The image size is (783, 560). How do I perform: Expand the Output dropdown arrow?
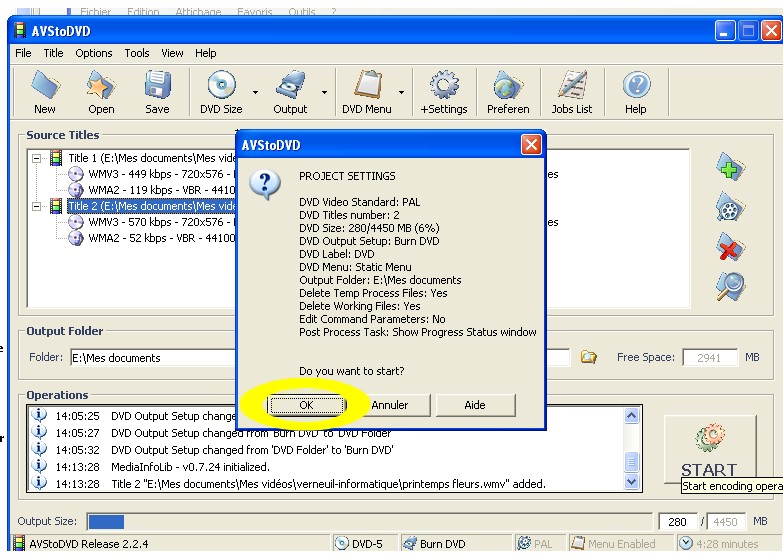(x=324, y=93)
